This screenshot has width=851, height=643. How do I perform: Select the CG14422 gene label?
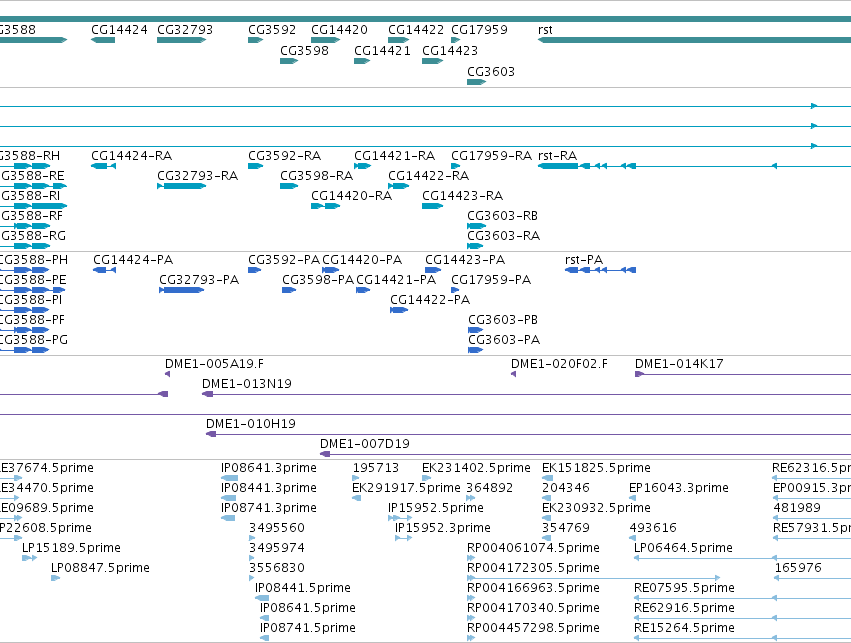pyautogui.click(x=416, y=29)
